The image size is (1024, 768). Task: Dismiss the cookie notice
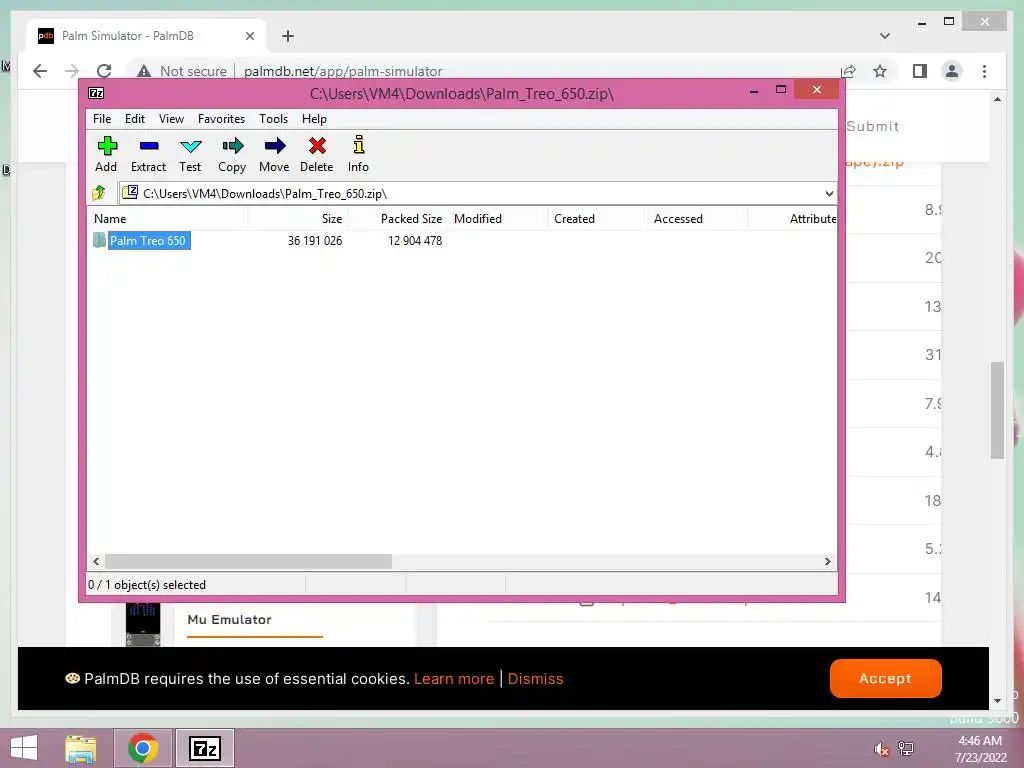click(536, 679)
